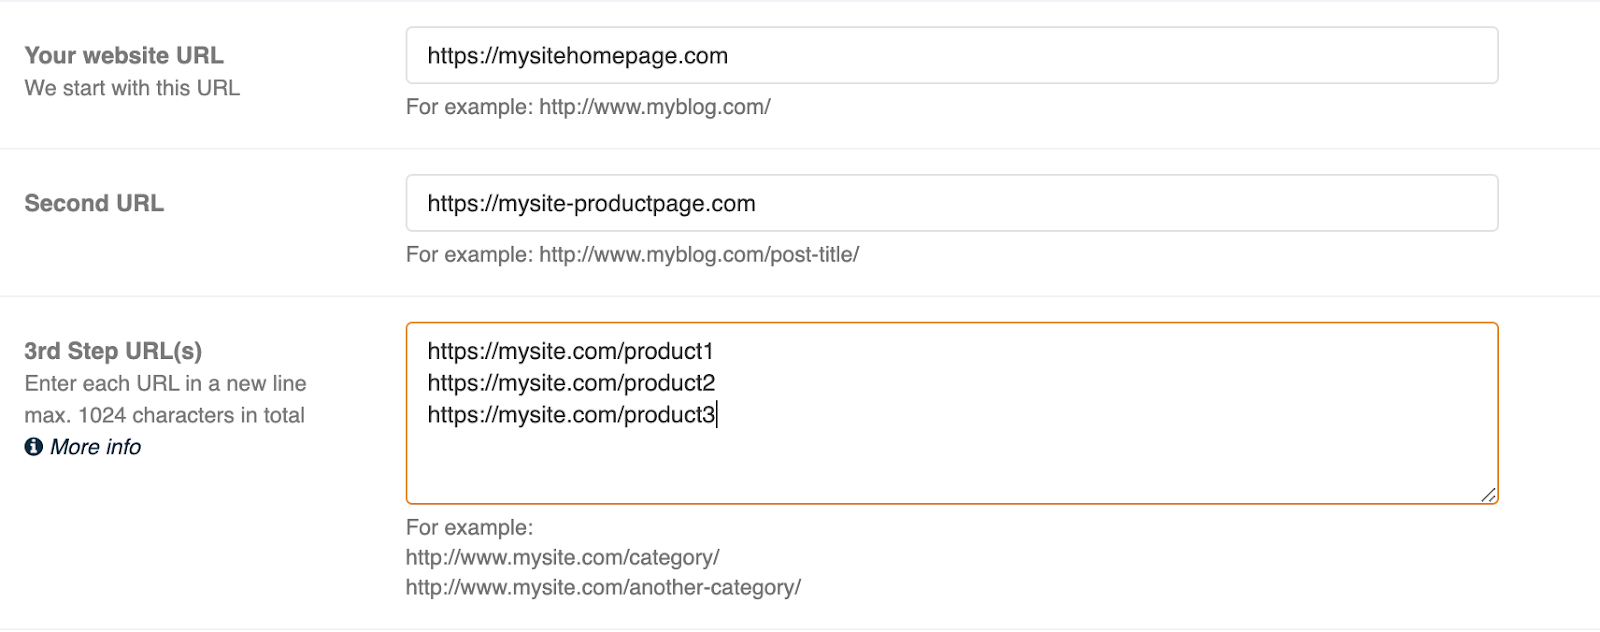Click empty space in 3rd Step URLs textarea
1600x632 pixels.
950,465
